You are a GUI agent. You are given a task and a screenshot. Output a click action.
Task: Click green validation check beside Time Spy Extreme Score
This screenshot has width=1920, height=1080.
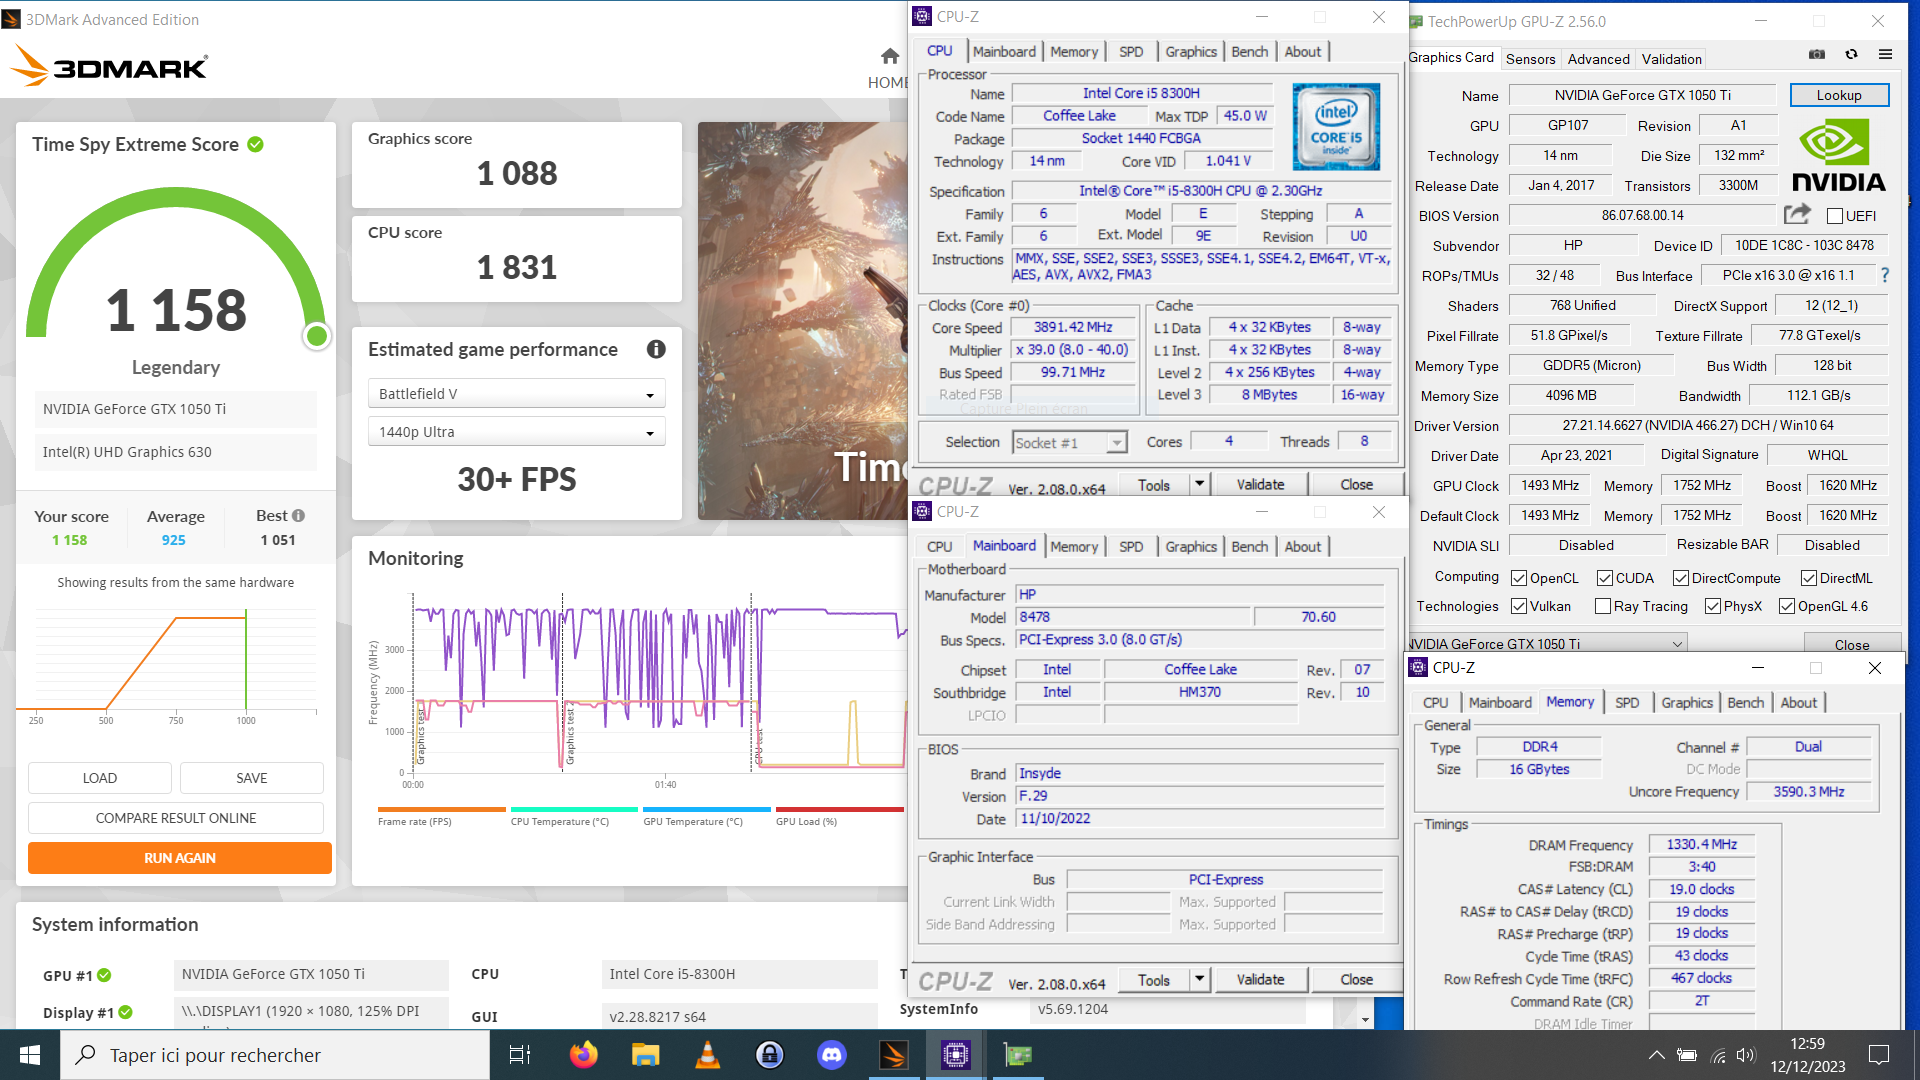tap(256, 144)
